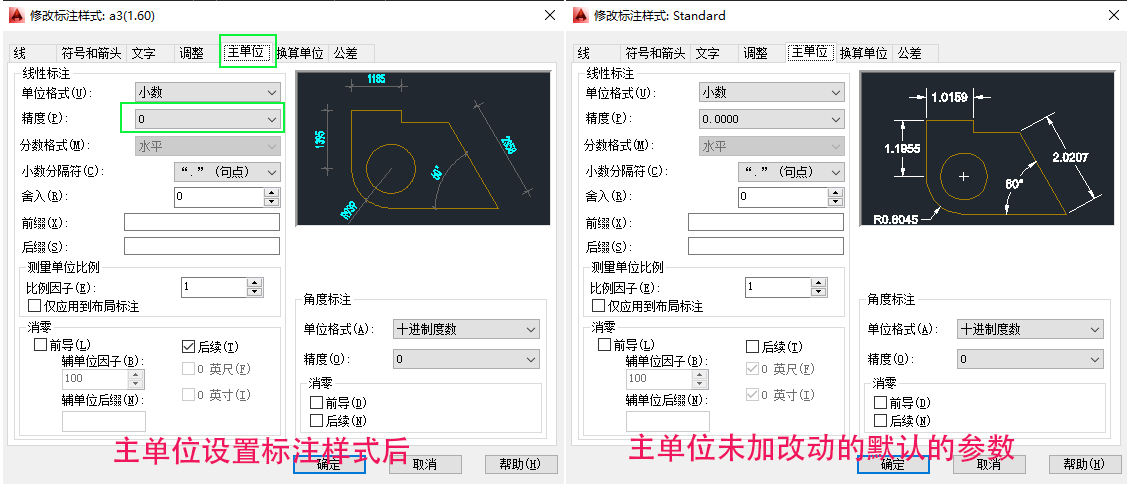Open 调整 tab in a3(1.60) dialog

coord(198,53)
